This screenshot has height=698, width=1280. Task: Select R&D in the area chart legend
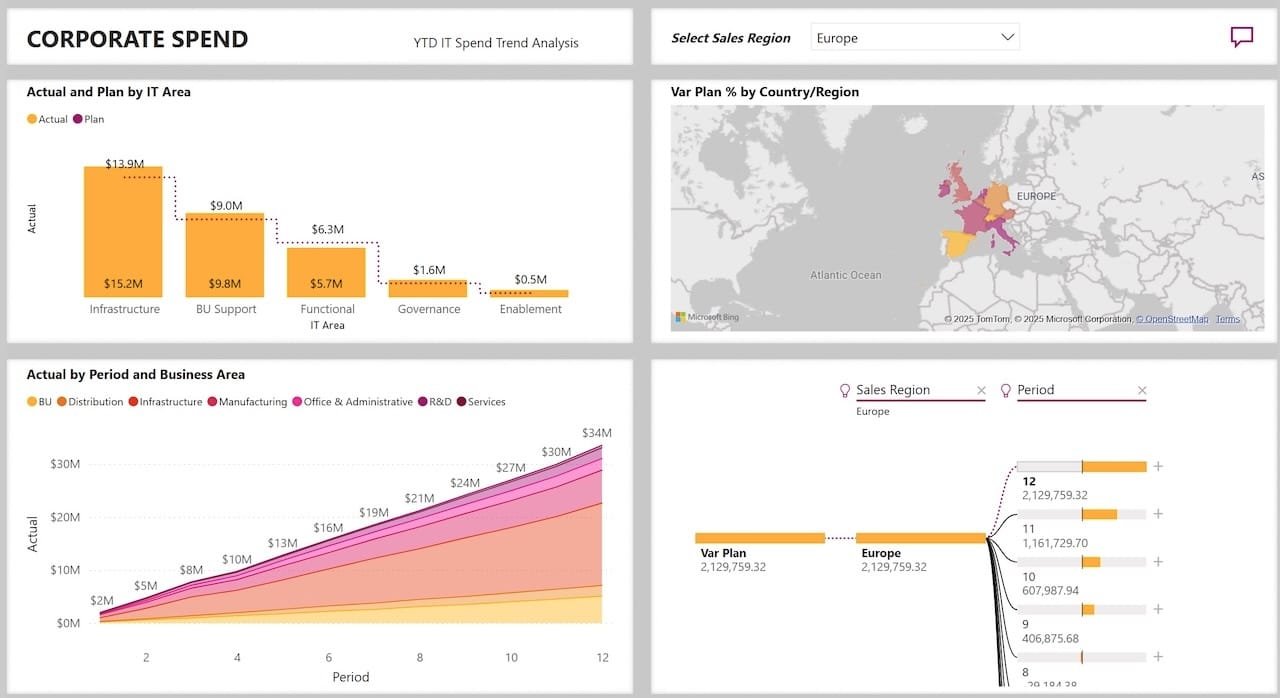434,402
